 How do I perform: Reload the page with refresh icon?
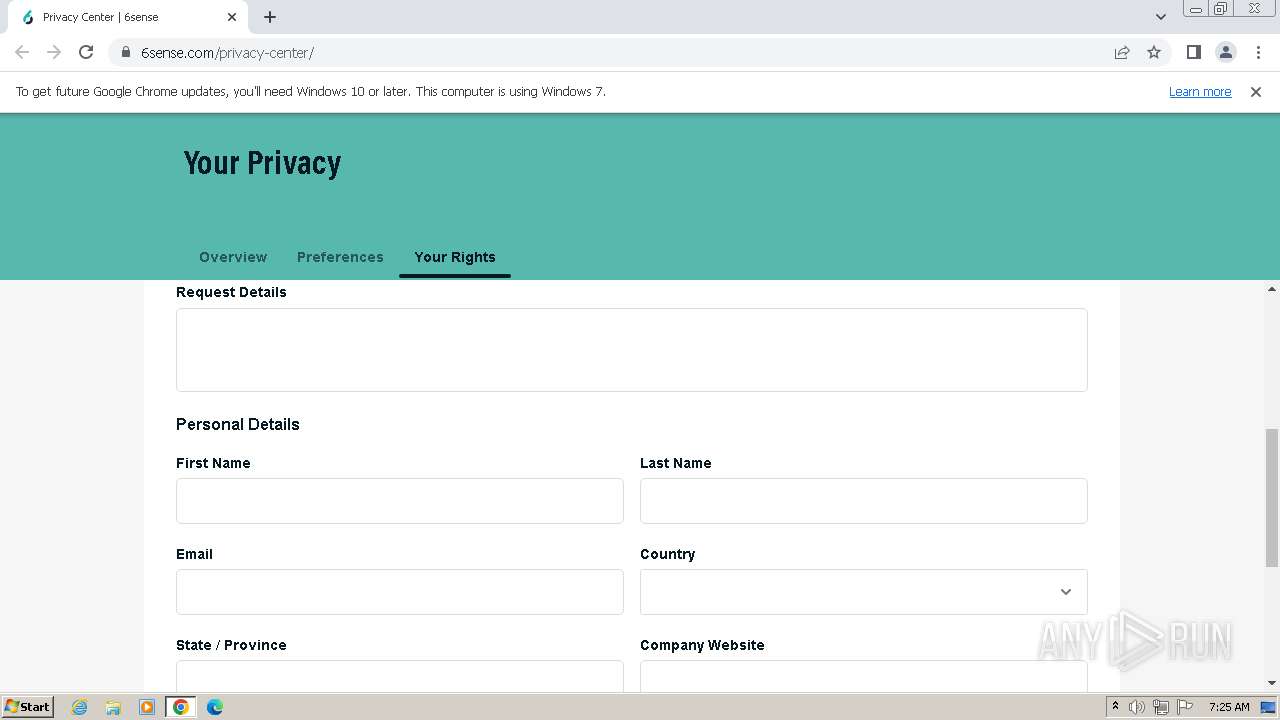point(86,52)
